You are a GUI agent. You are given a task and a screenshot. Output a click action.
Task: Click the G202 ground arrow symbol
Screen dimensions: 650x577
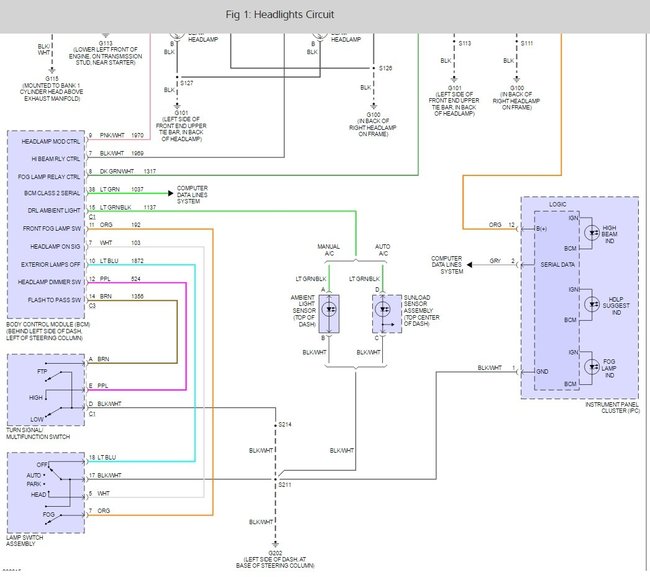click(x=275, y=545)
